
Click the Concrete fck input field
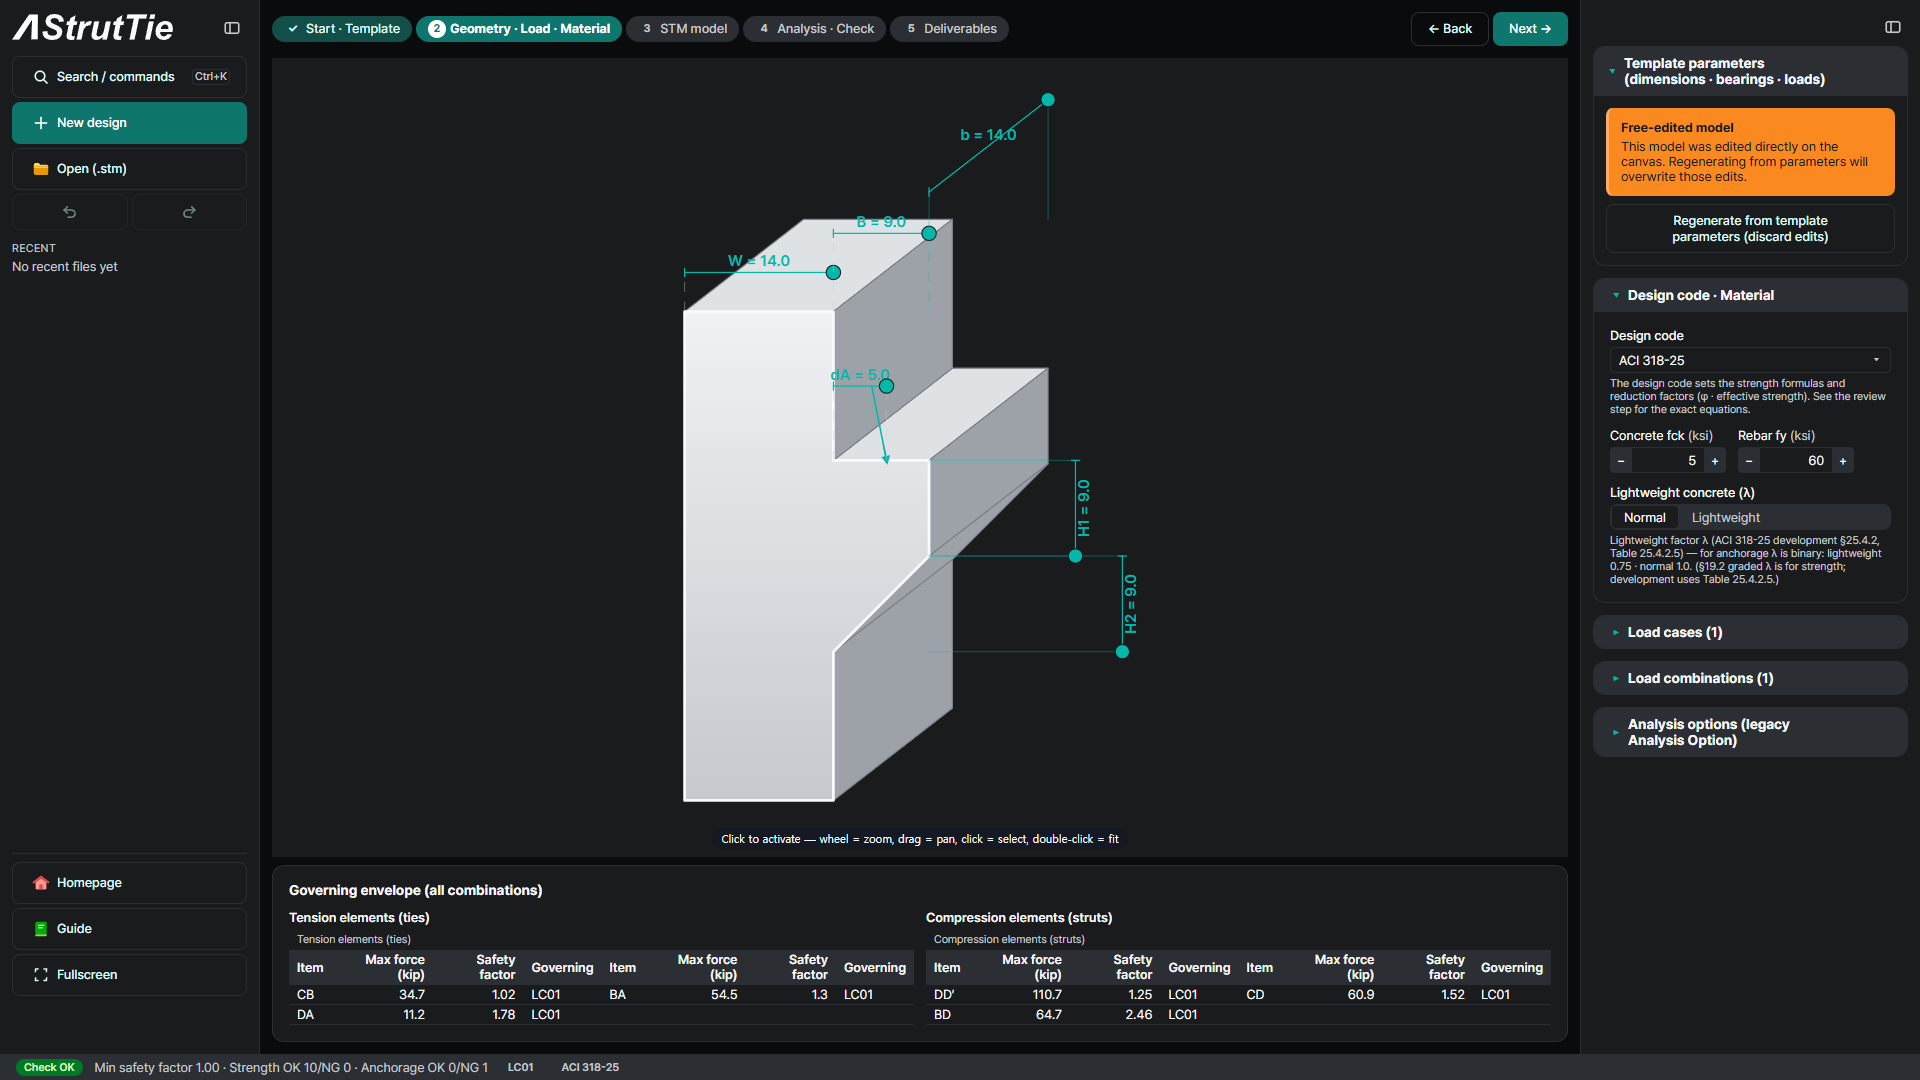click(x=1668, y=461)
